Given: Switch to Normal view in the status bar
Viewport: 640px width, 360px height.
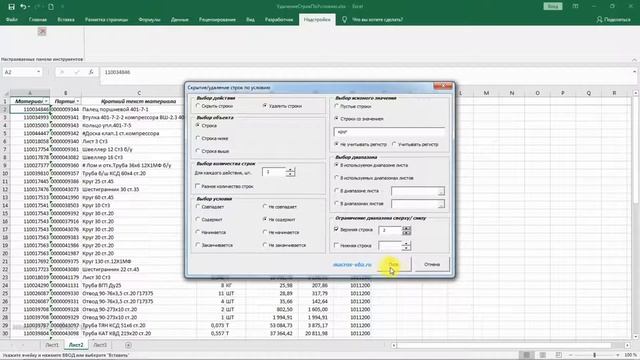Looking at the screenshot, I should (x=527, y=355).
